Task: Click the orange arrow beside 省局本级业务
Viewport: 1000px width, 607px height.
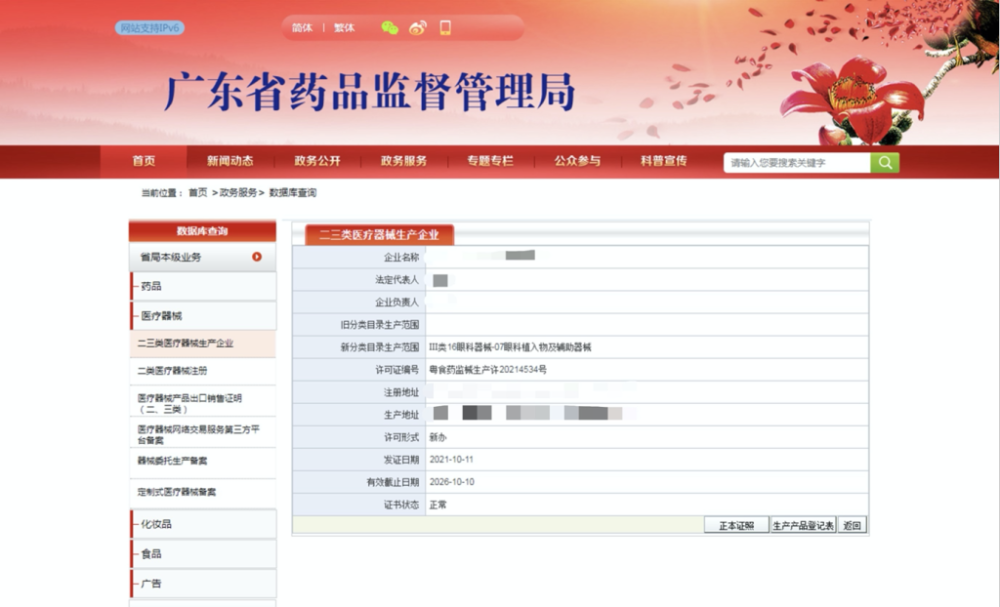Action: point(257,257)
